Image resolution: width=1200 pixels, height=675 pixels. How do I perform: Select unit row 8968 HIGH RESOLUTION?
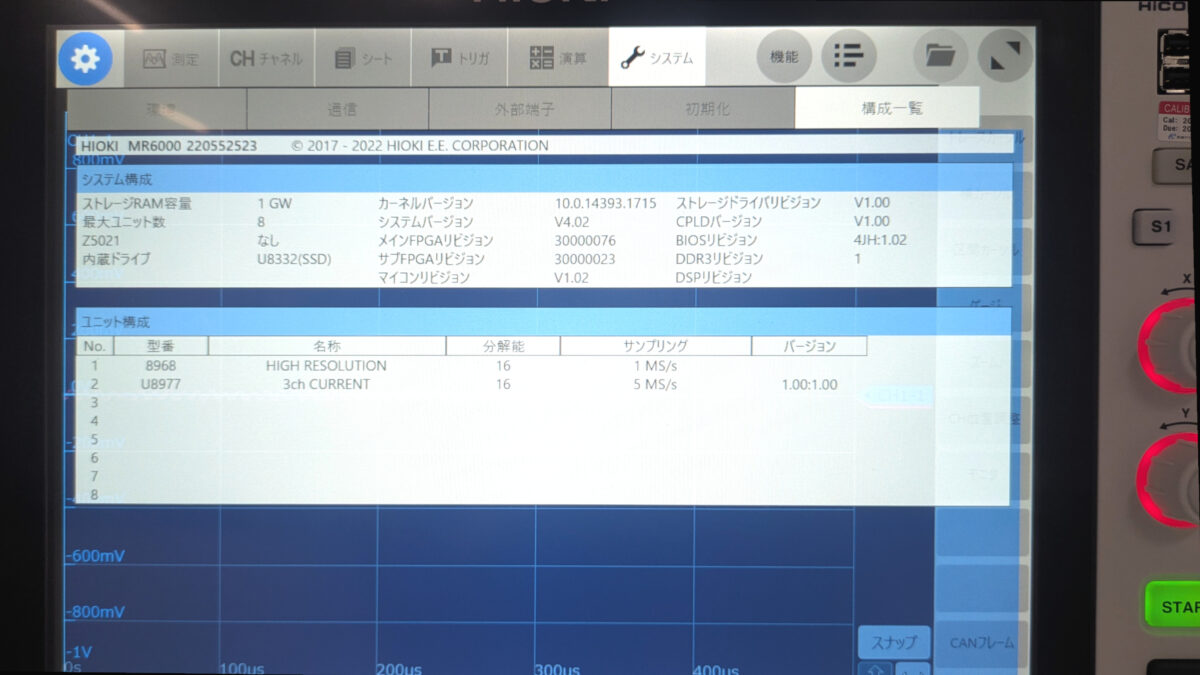472,366
